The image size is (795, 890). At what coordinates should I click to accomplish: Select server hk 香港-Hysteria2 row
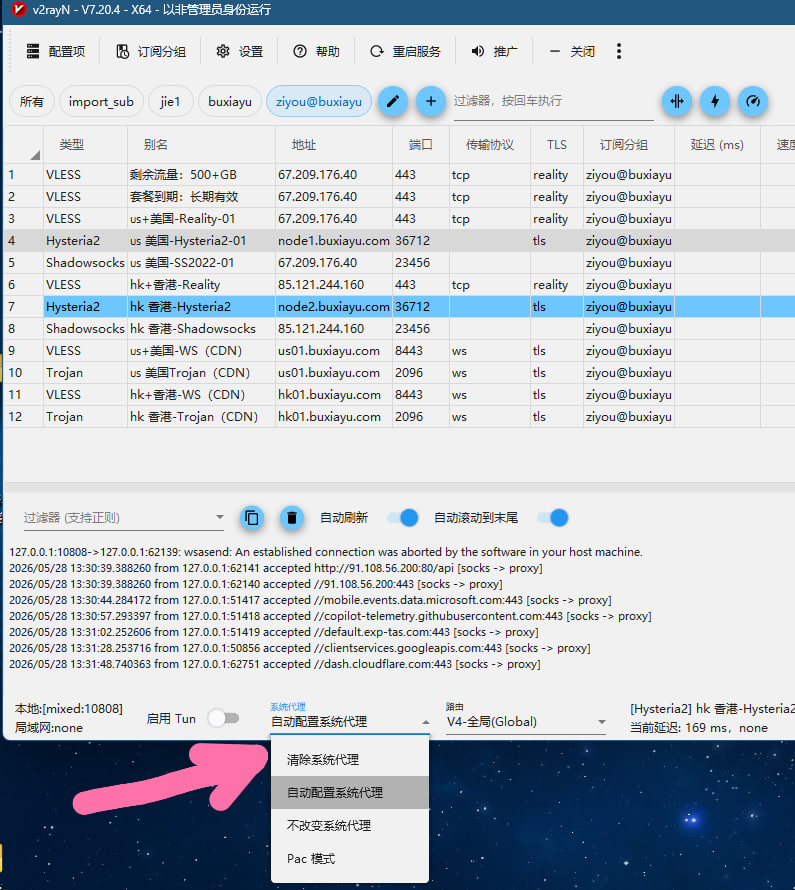tap(399, 307)
